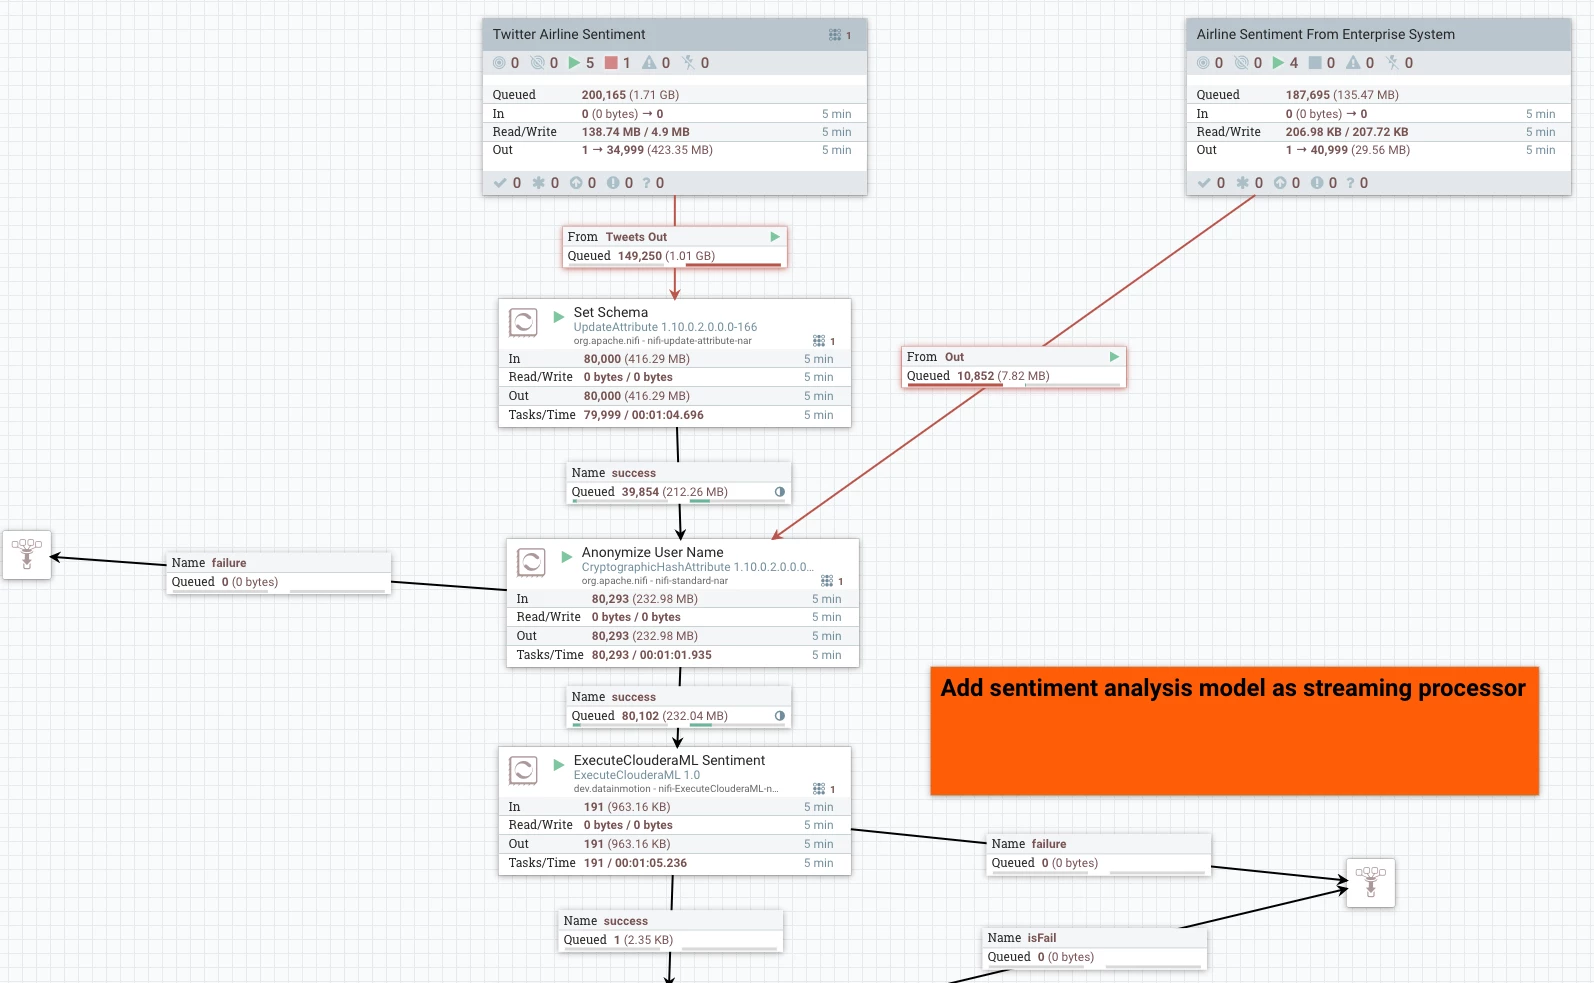Screen dimensions: 1594x983
Task: Select the Airline Sentiment From Enterprise System title
Action: tap(1326, 34)
